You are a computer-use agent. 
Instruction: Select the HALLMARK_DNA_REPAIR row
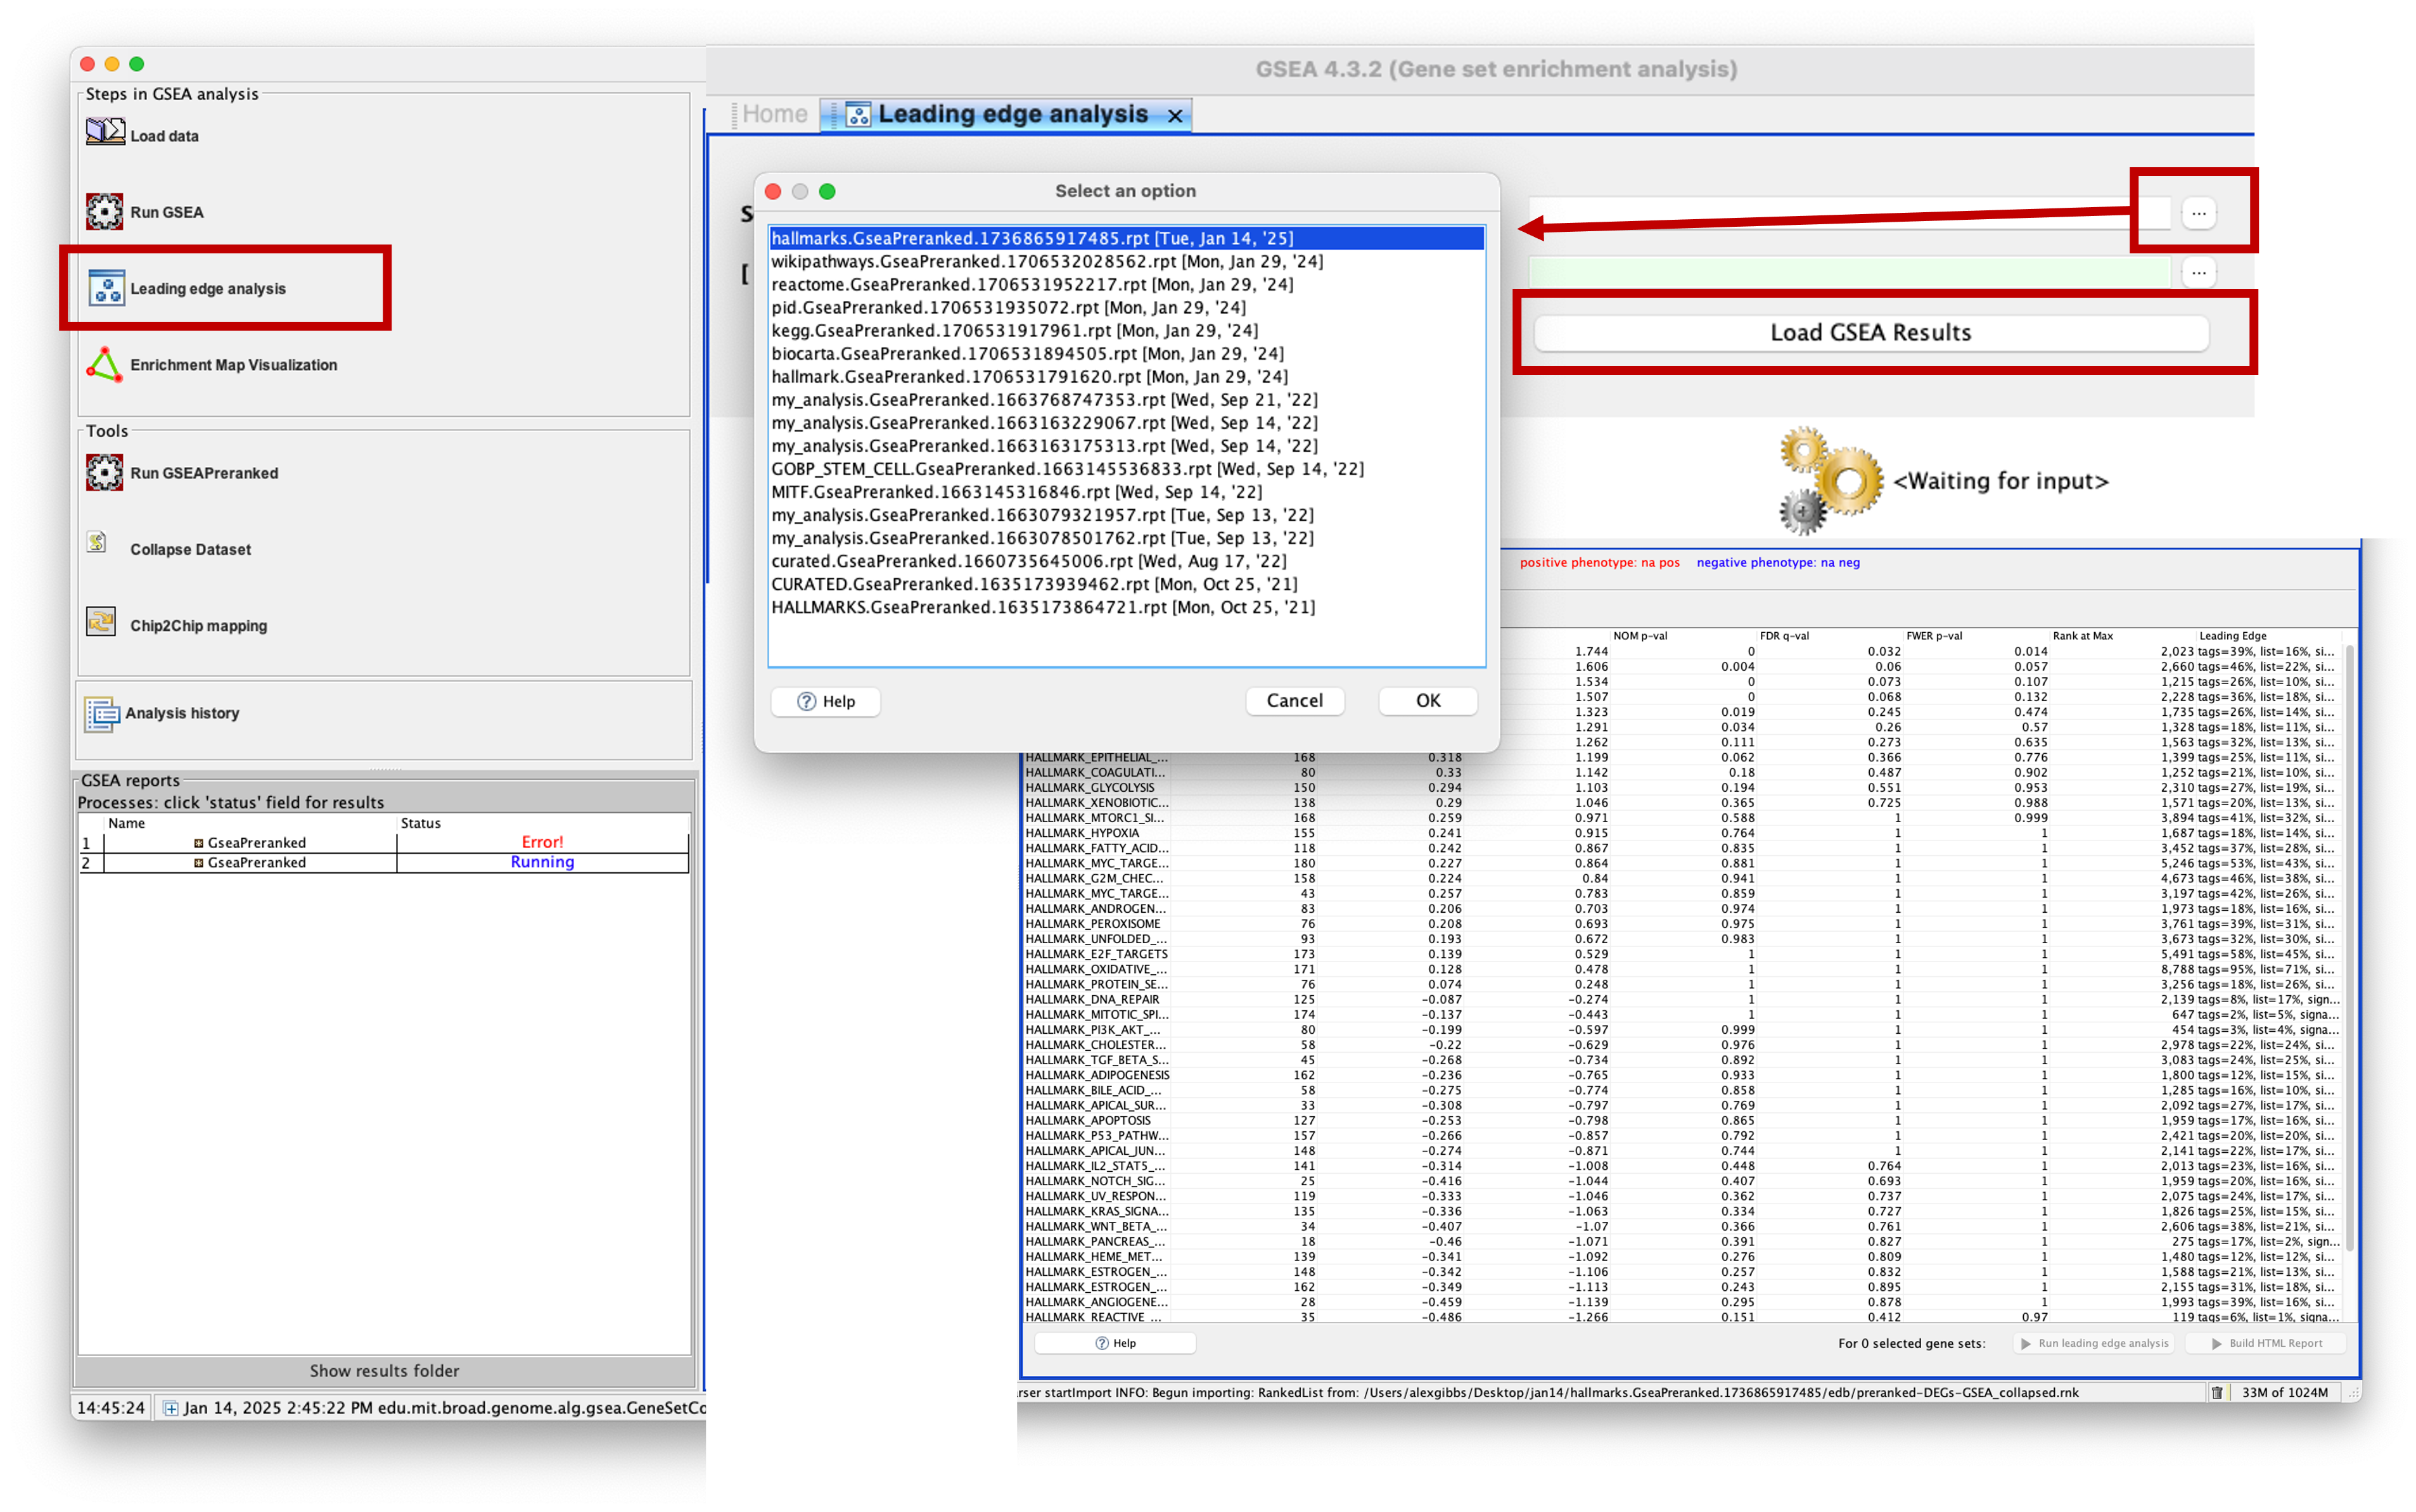coord(1682,999)
